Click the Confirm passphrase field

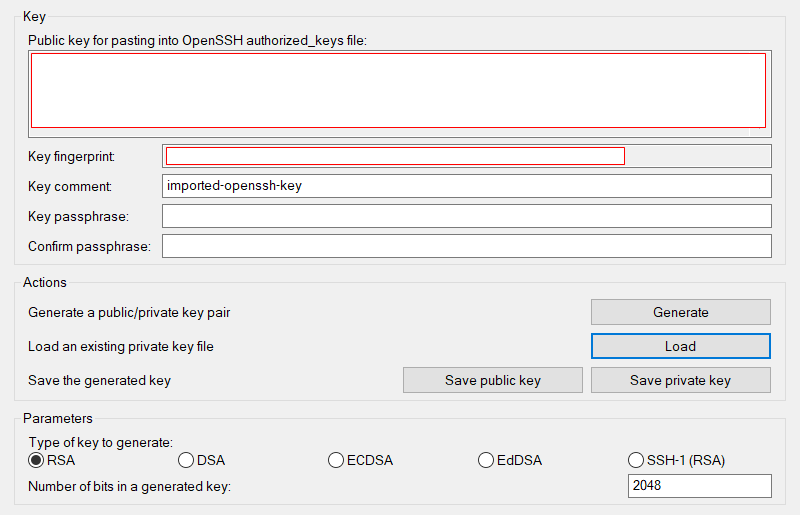pyautogui.click(x=466, y=246)
